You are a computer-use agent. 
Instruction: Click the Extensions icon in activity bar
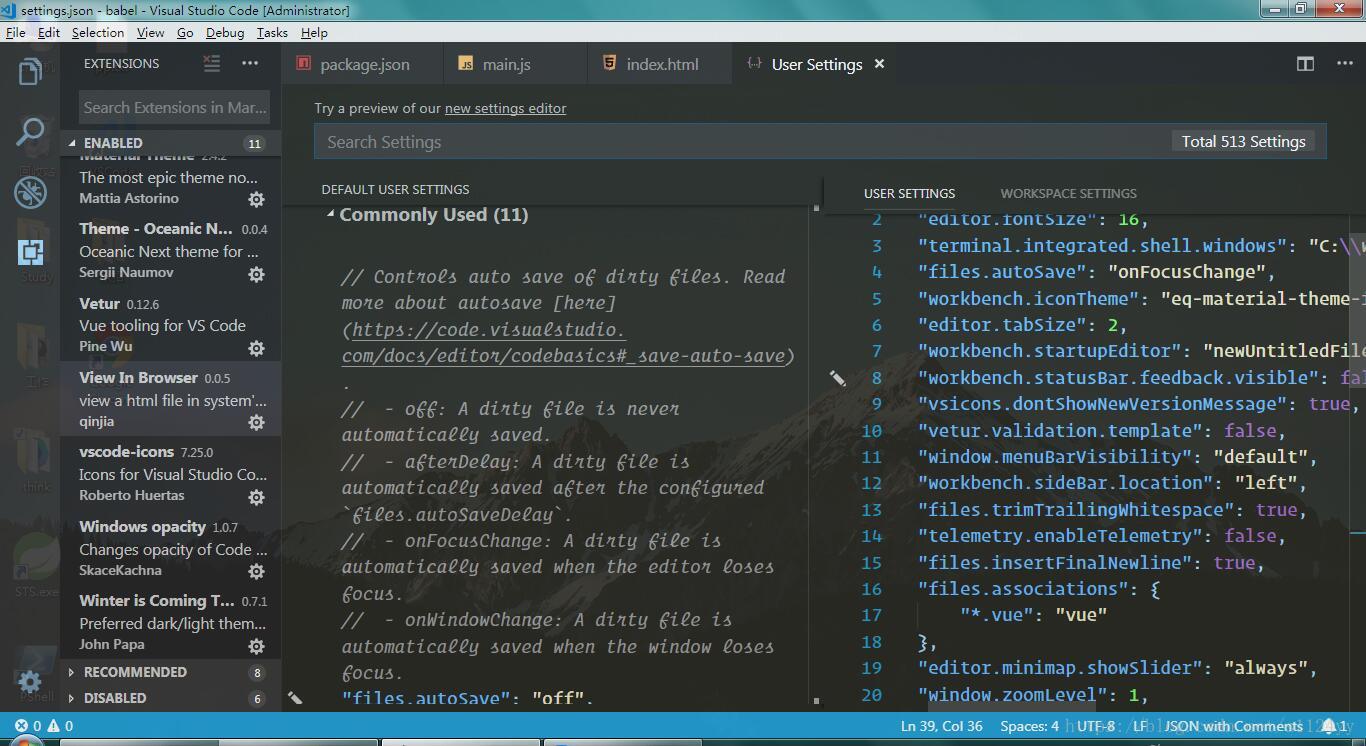click(x=30, y=252)
